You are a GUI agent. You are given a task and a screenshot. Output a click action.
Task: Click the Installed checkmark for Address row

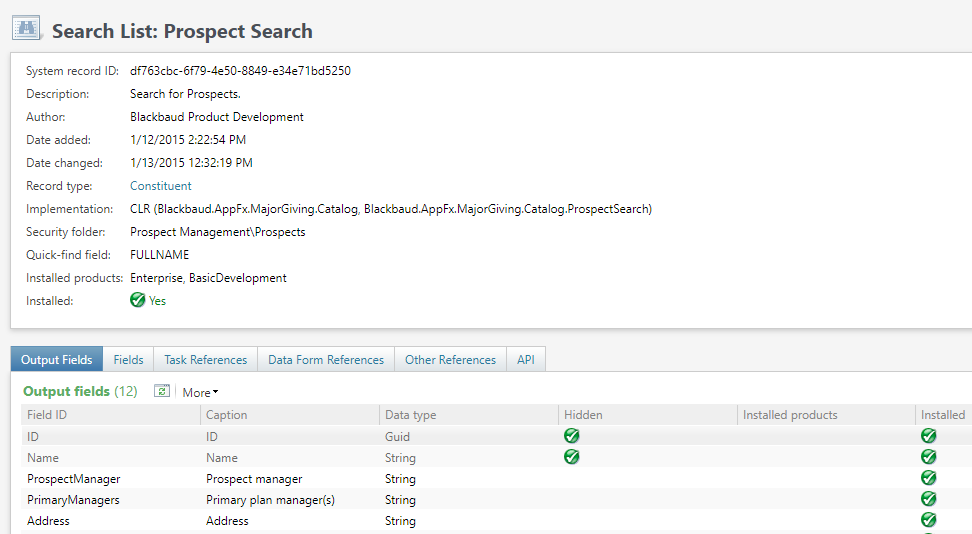click(928, 520)
